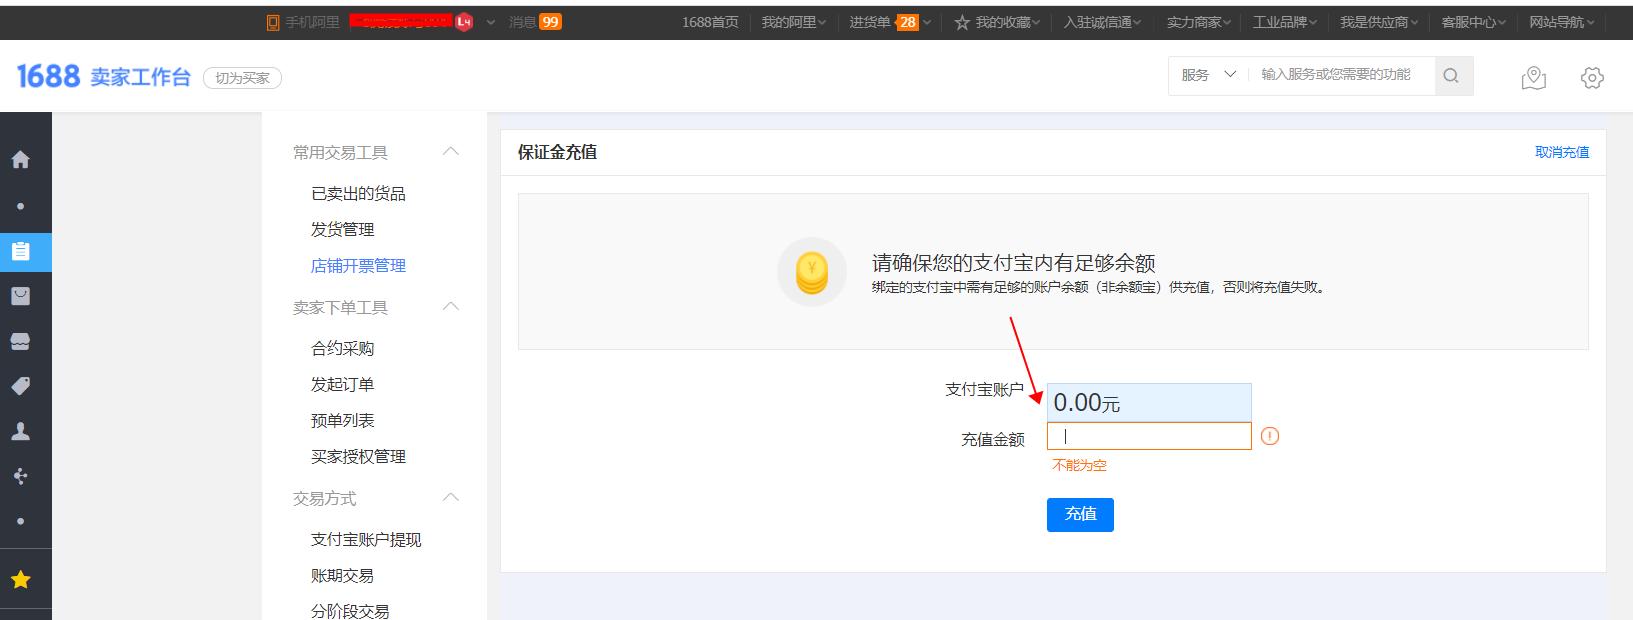The height and width of the screenshot is (620, 1633).
Task: Click the search magnifier button
Action: point(1453,76)
